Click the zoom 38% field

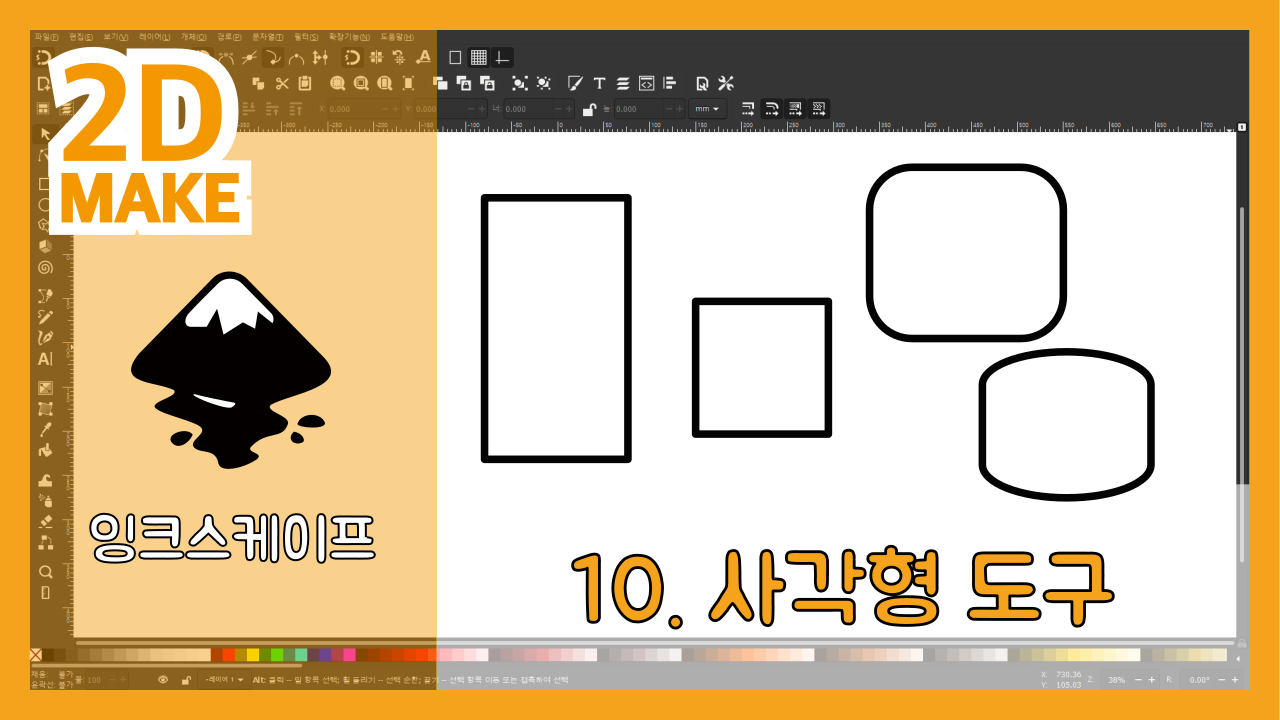coord(1115,679)
